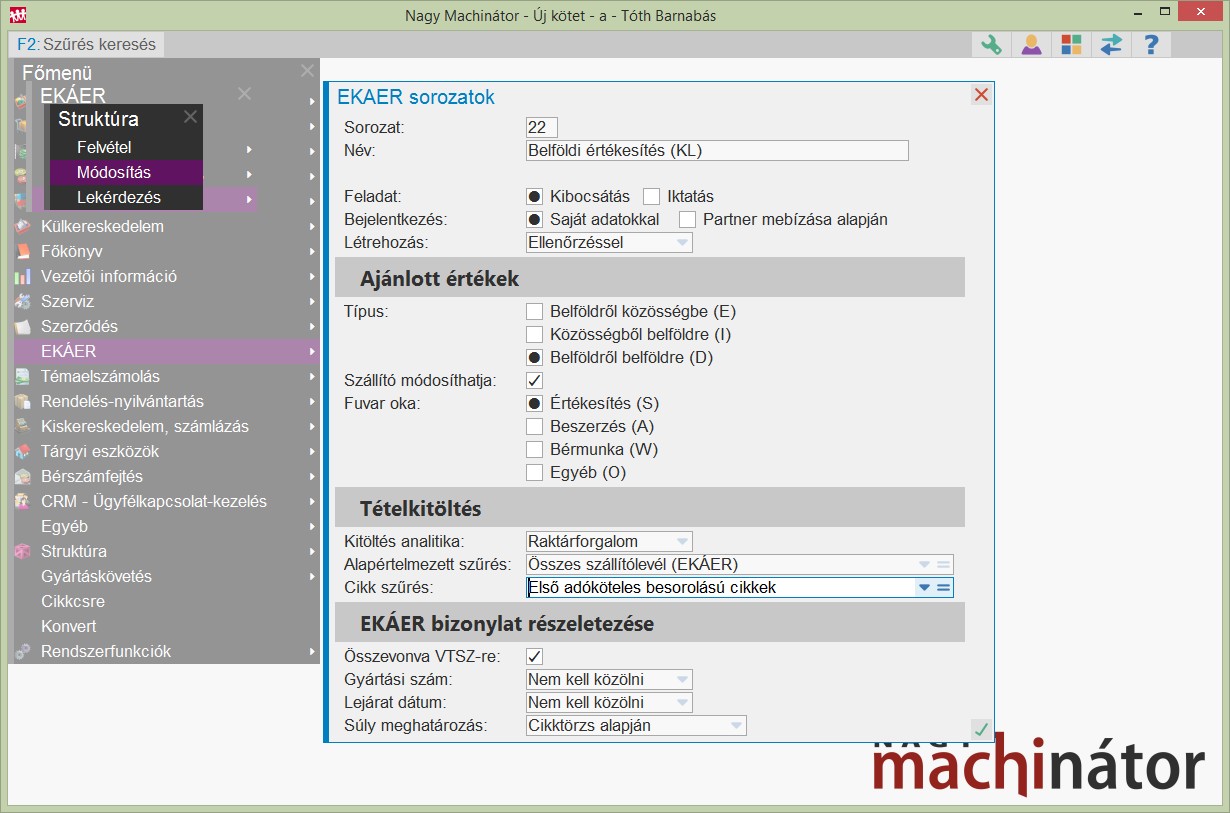1230x813 pixels.
Task: Open the colored tiles window icon
Action: point(1071,45)
